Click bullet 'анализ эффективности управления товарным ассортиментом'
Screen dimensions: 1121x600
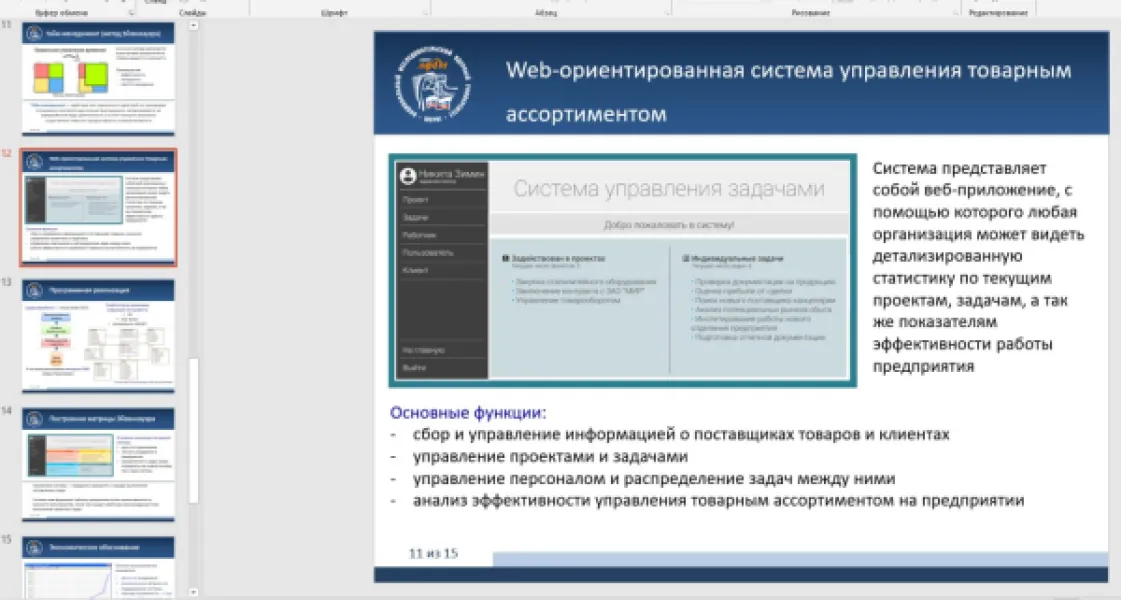[718, 501]
